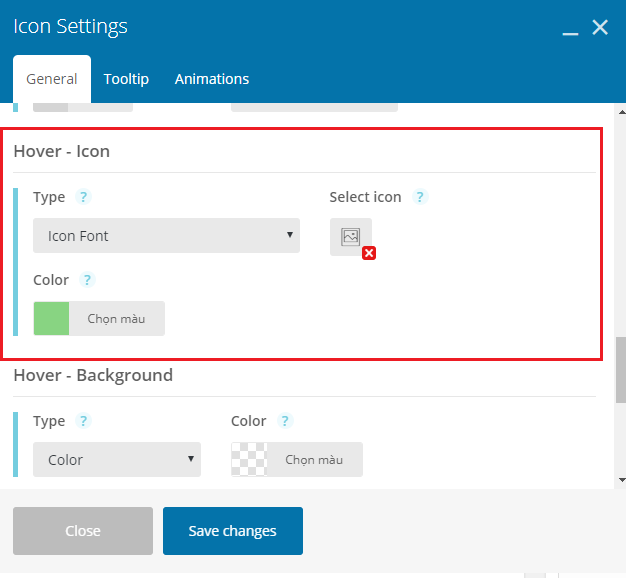Click the transparent hover background color swatch
626x578 pixels.
[250, 459]
